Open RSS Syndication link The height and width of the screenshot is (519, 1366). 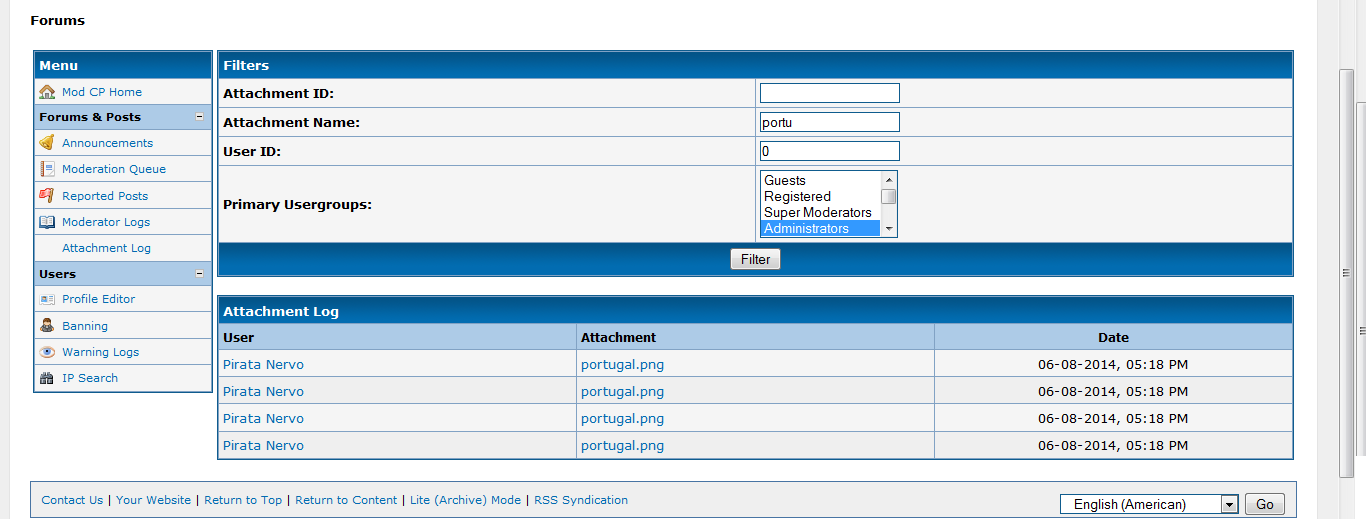[581, 500]
